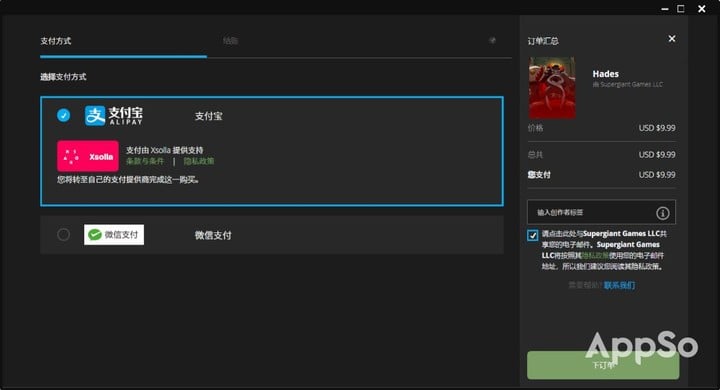Select the WeChat Pay radio button
This screenshot has width=720, height=390.
point(63,235)
